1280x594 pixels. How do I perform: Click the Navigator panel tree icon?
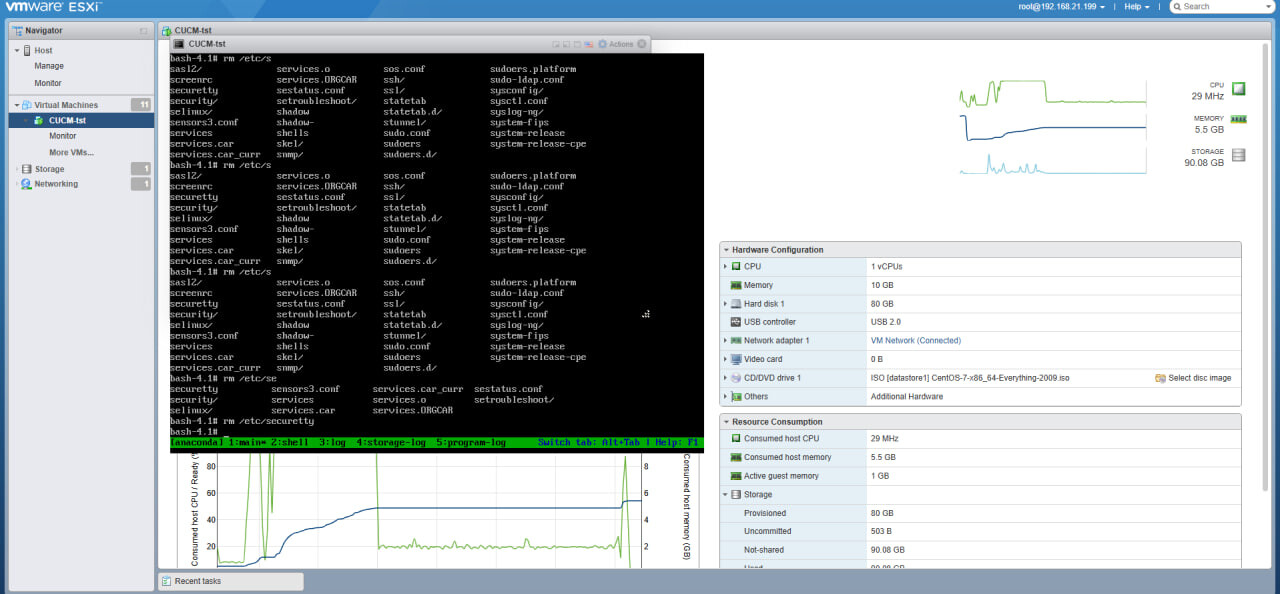[17, 30]
